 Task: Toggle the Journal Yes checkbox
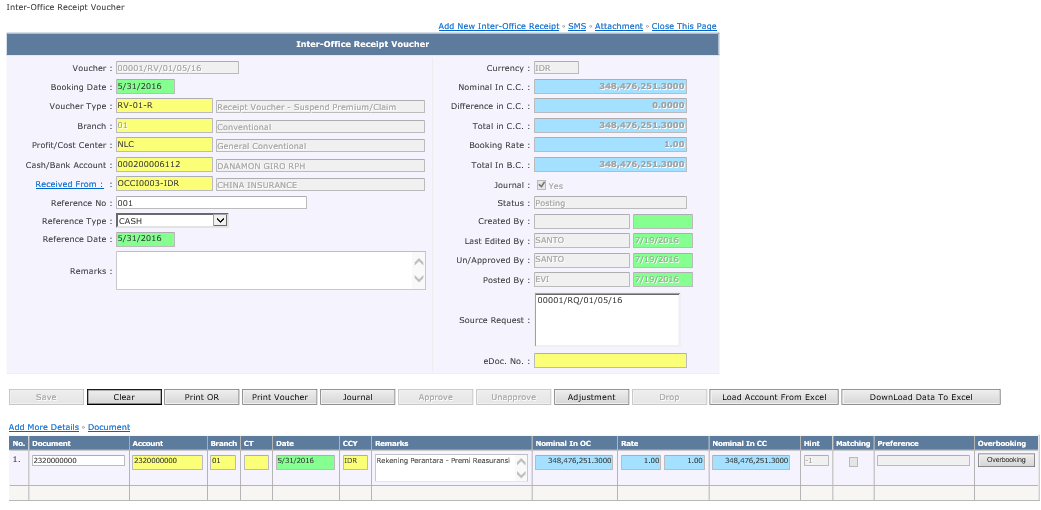541,185
